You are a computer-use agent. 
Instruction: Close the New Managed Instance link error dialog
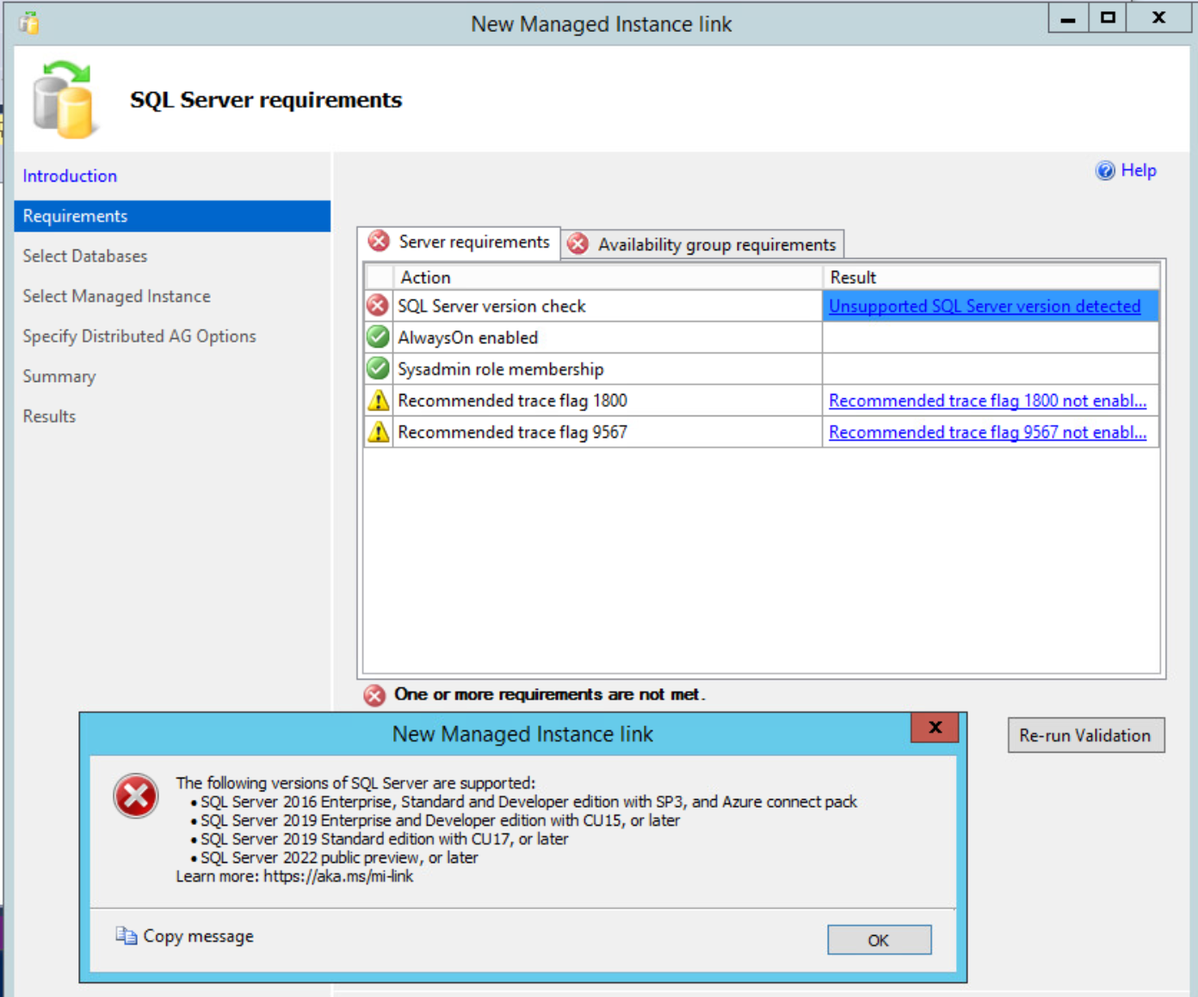point(934,727)
